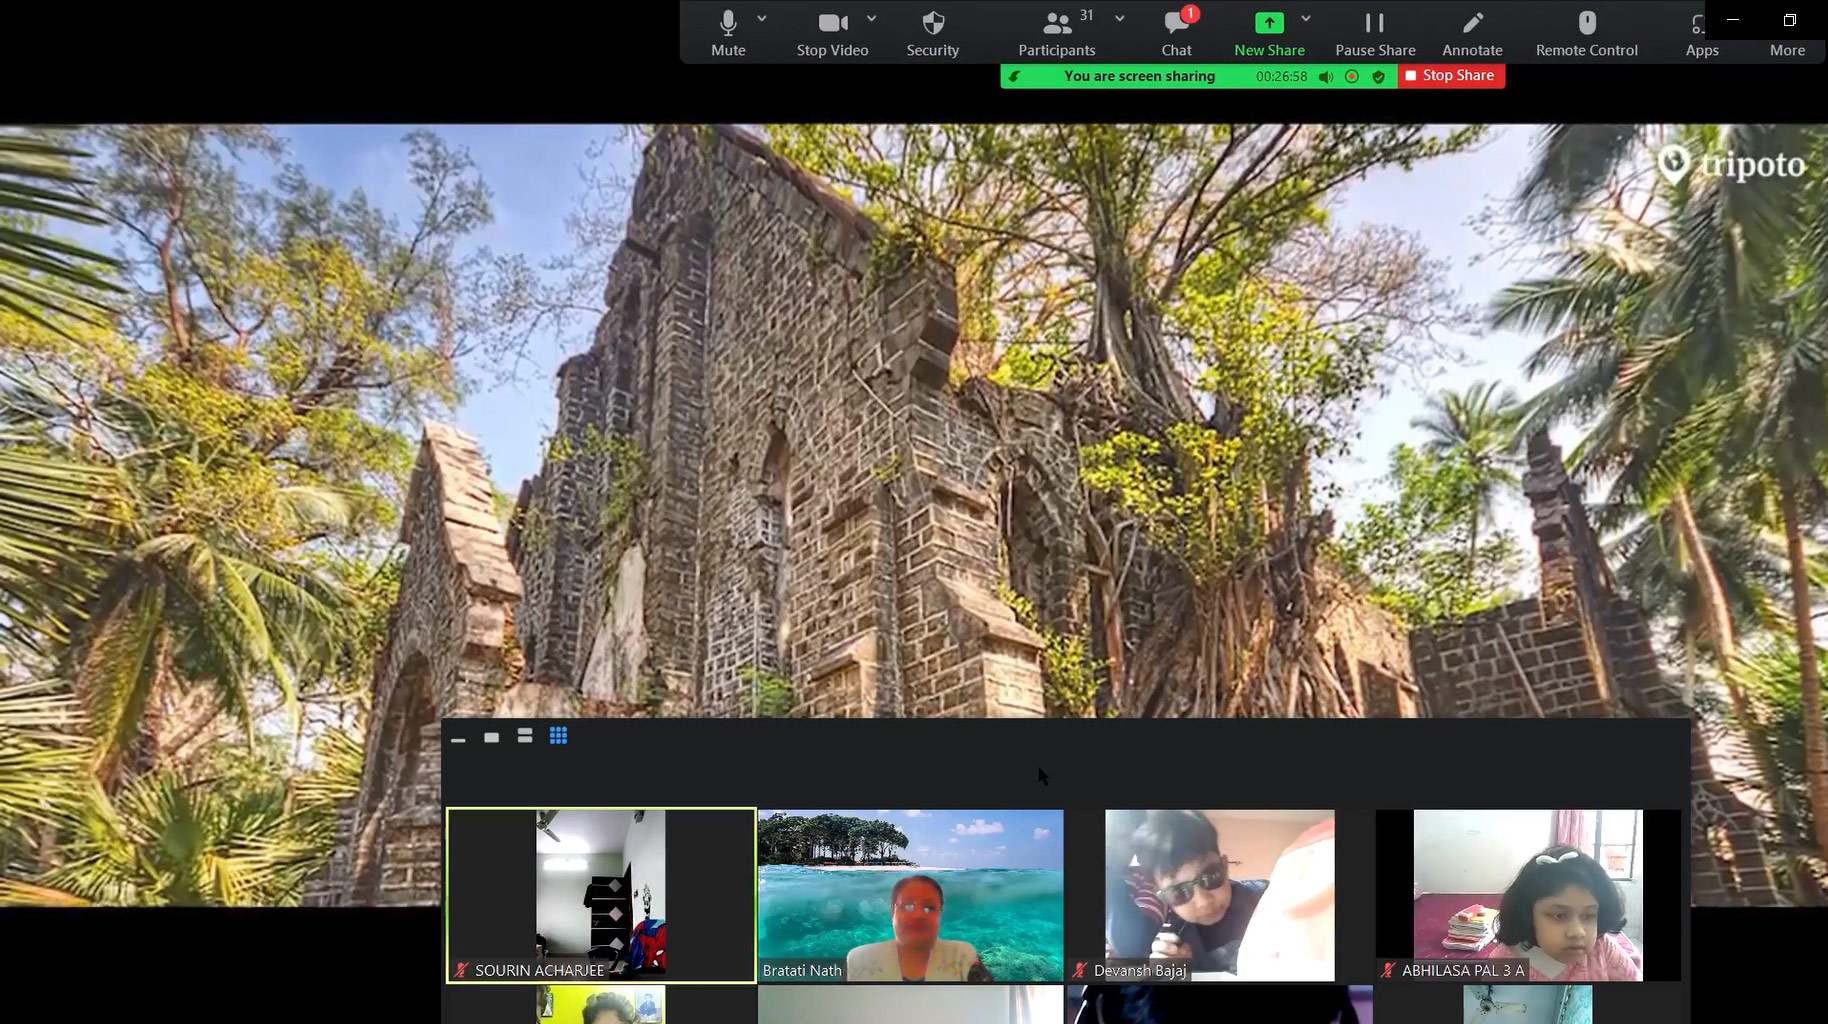The width and height of the screenshot is (1828, 1024).
Task: Switch to grid view of video panel
Action: (558, 736)
